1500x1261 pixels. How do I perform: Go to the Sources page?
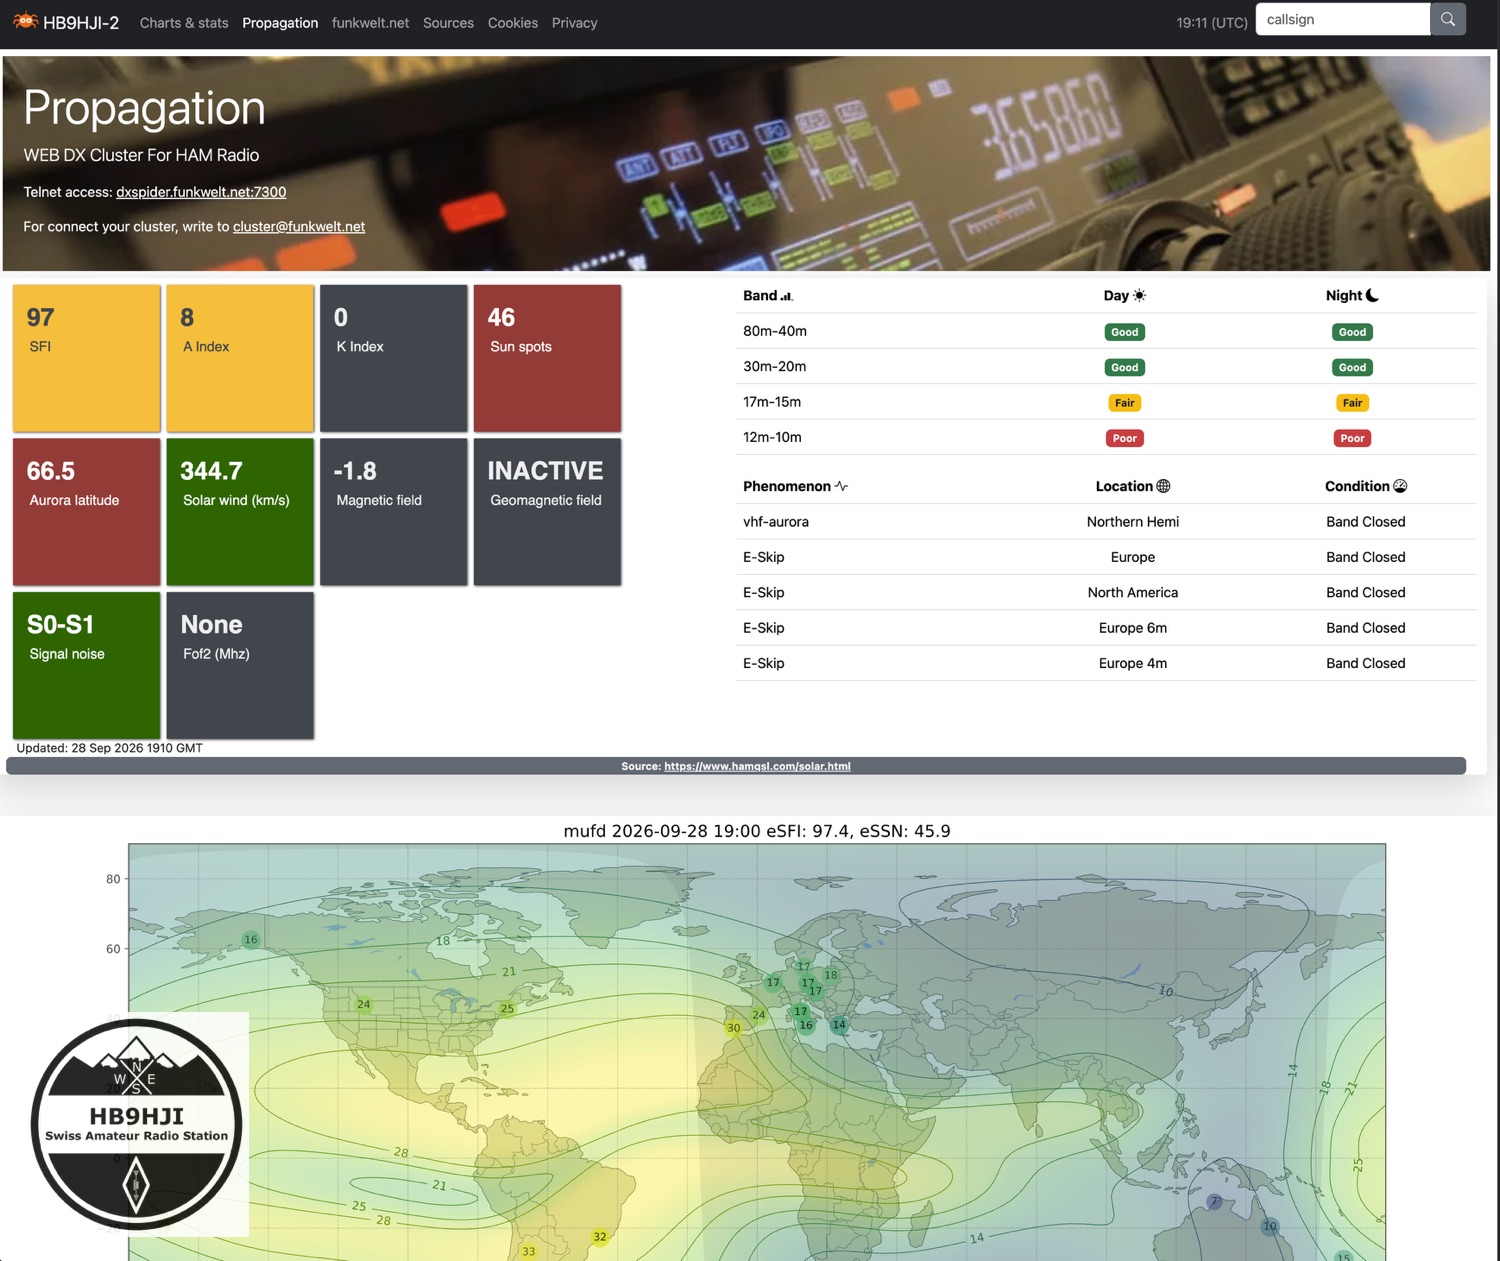(448, 22)
